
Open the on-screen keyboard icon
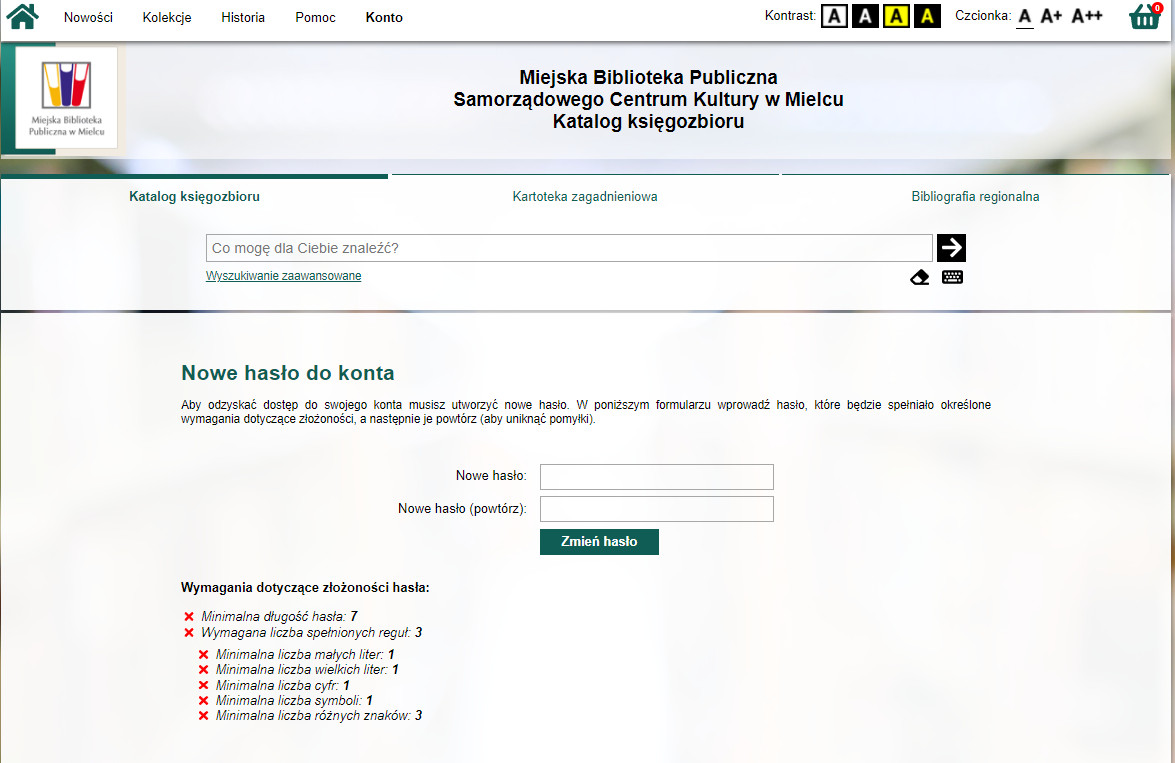952,277
